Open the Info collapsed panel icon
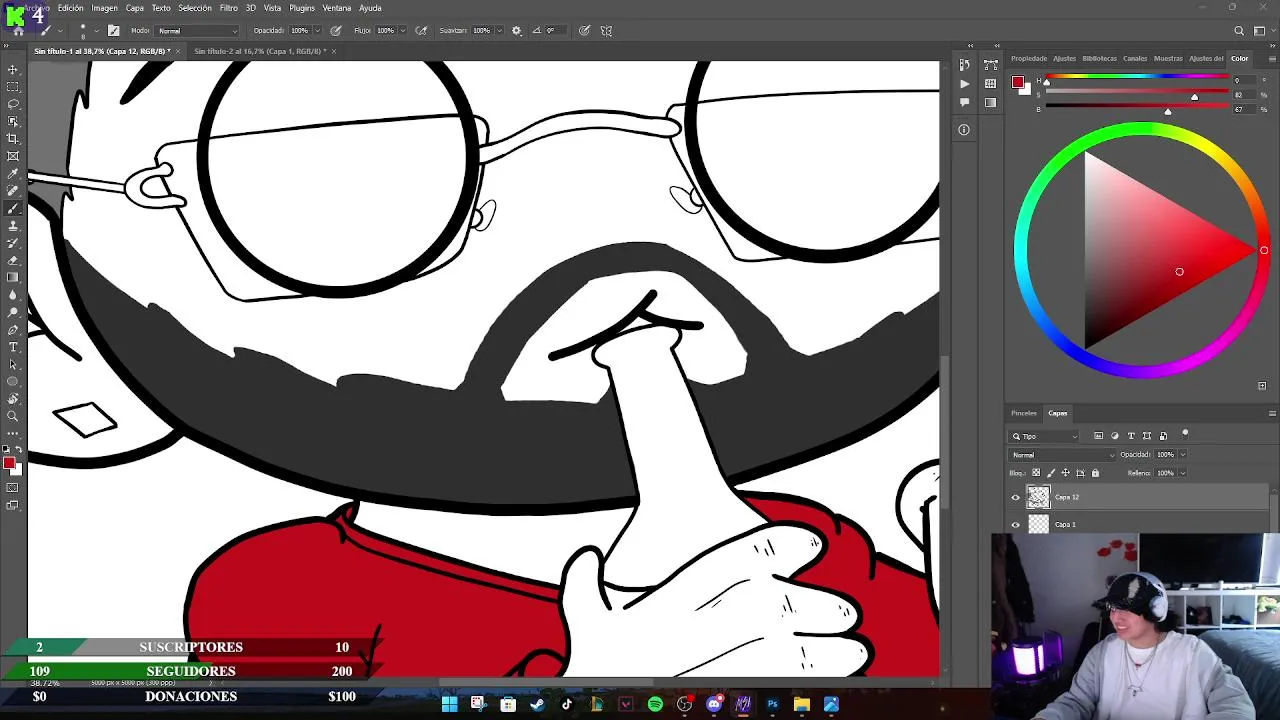This screenshot has width=1280, height=720. (x=964, y=129)
